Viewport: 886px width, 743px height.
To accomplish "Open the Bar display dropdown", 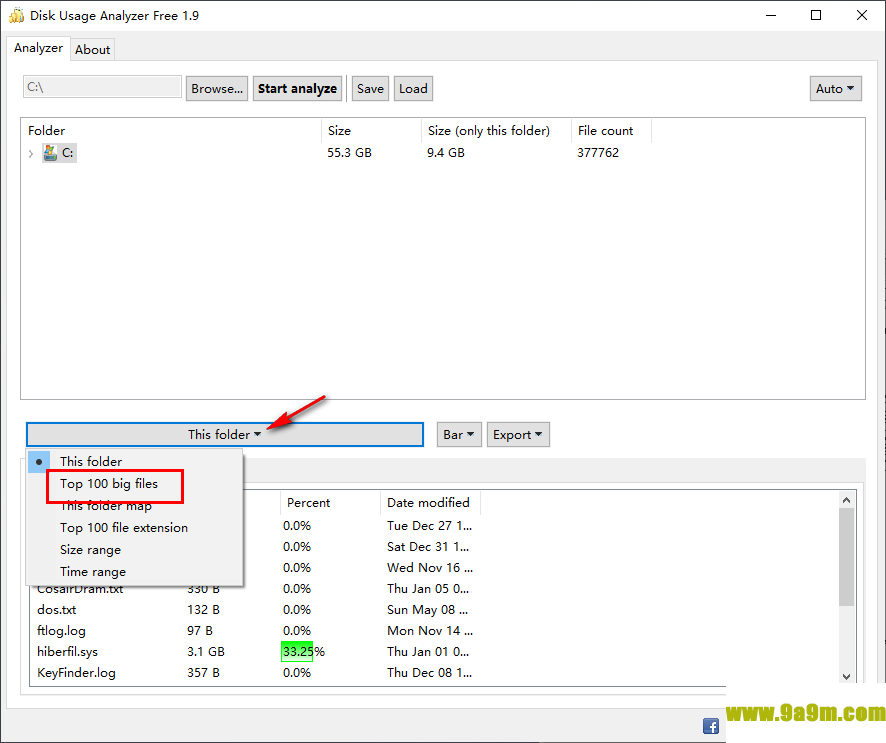I will pyautogui.click(x=459, y=434).
